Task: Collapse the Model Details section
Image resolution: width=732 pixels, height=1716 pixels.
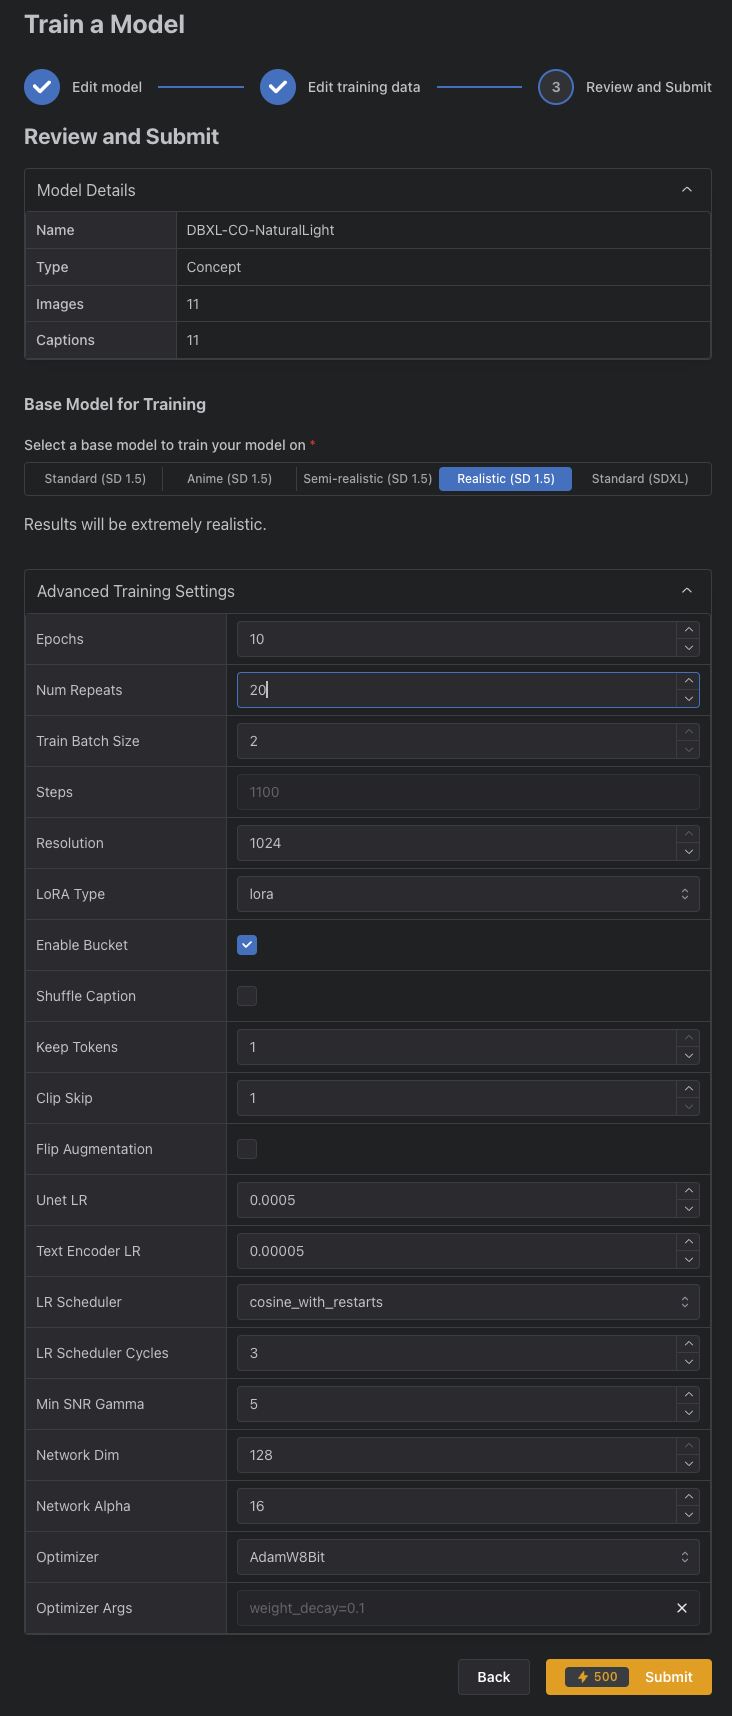Action: tap(687, 190)
